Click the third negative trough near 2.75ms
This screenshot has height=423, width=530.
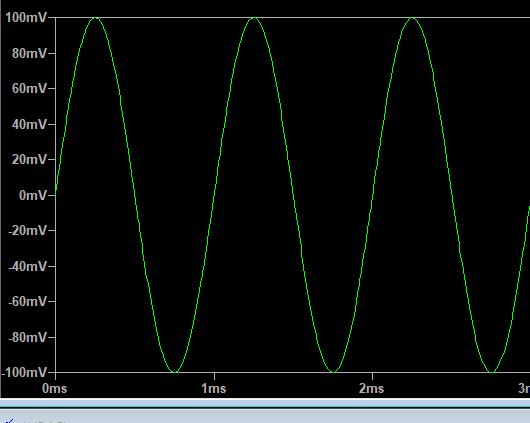(x=491, y=372)
